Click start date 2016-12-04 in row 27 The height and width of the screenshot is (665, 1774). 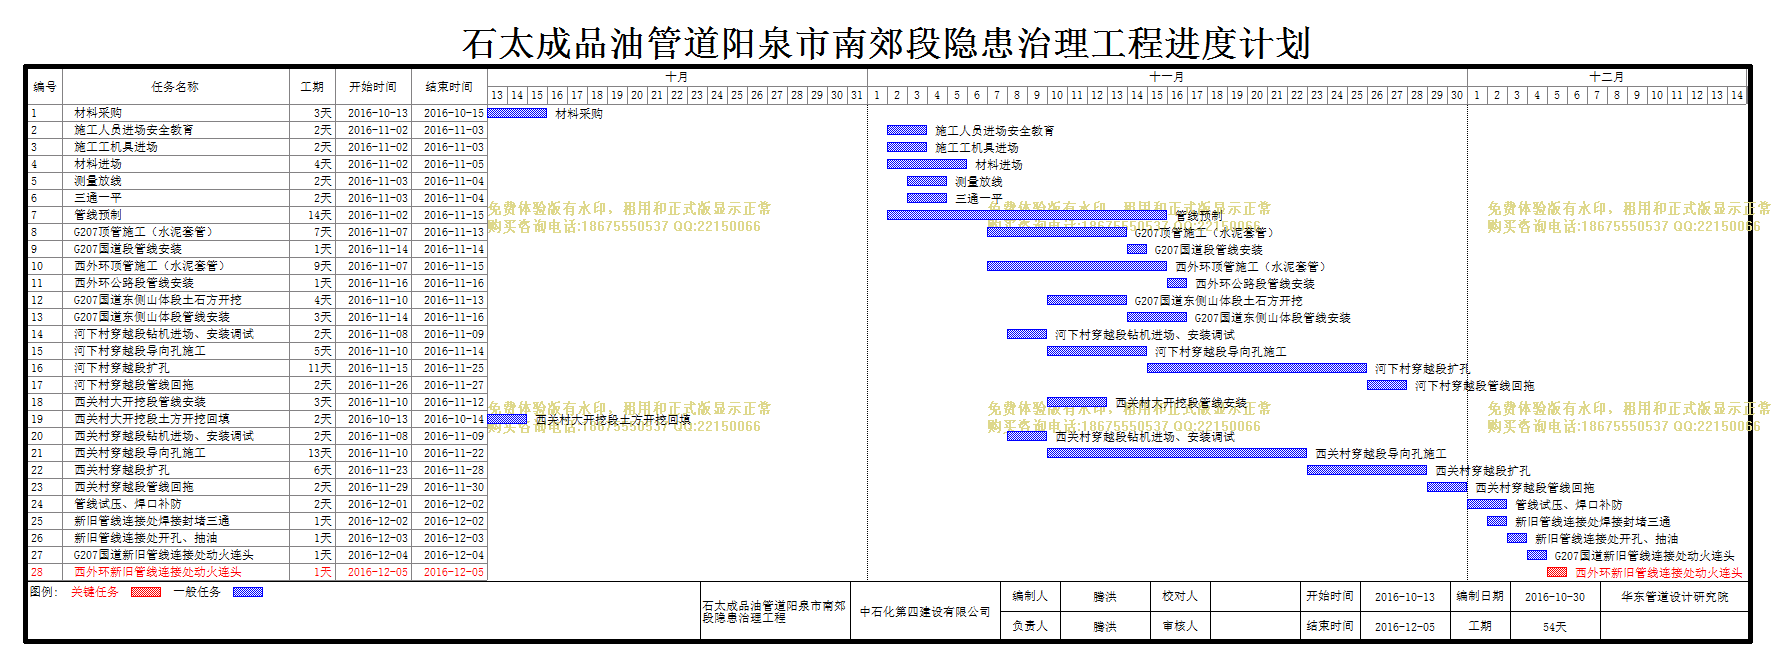(x=378, y=555)
